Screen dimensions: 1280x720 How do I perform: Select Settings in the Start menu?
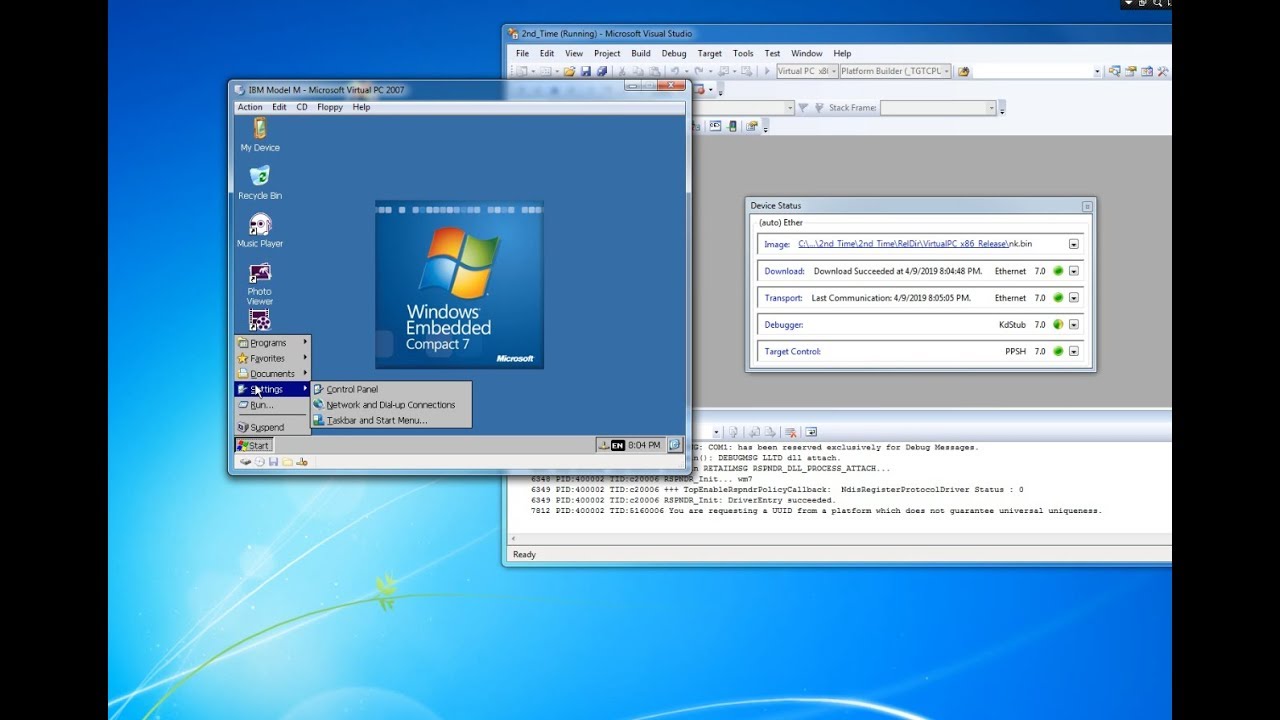tap(272, 389)
